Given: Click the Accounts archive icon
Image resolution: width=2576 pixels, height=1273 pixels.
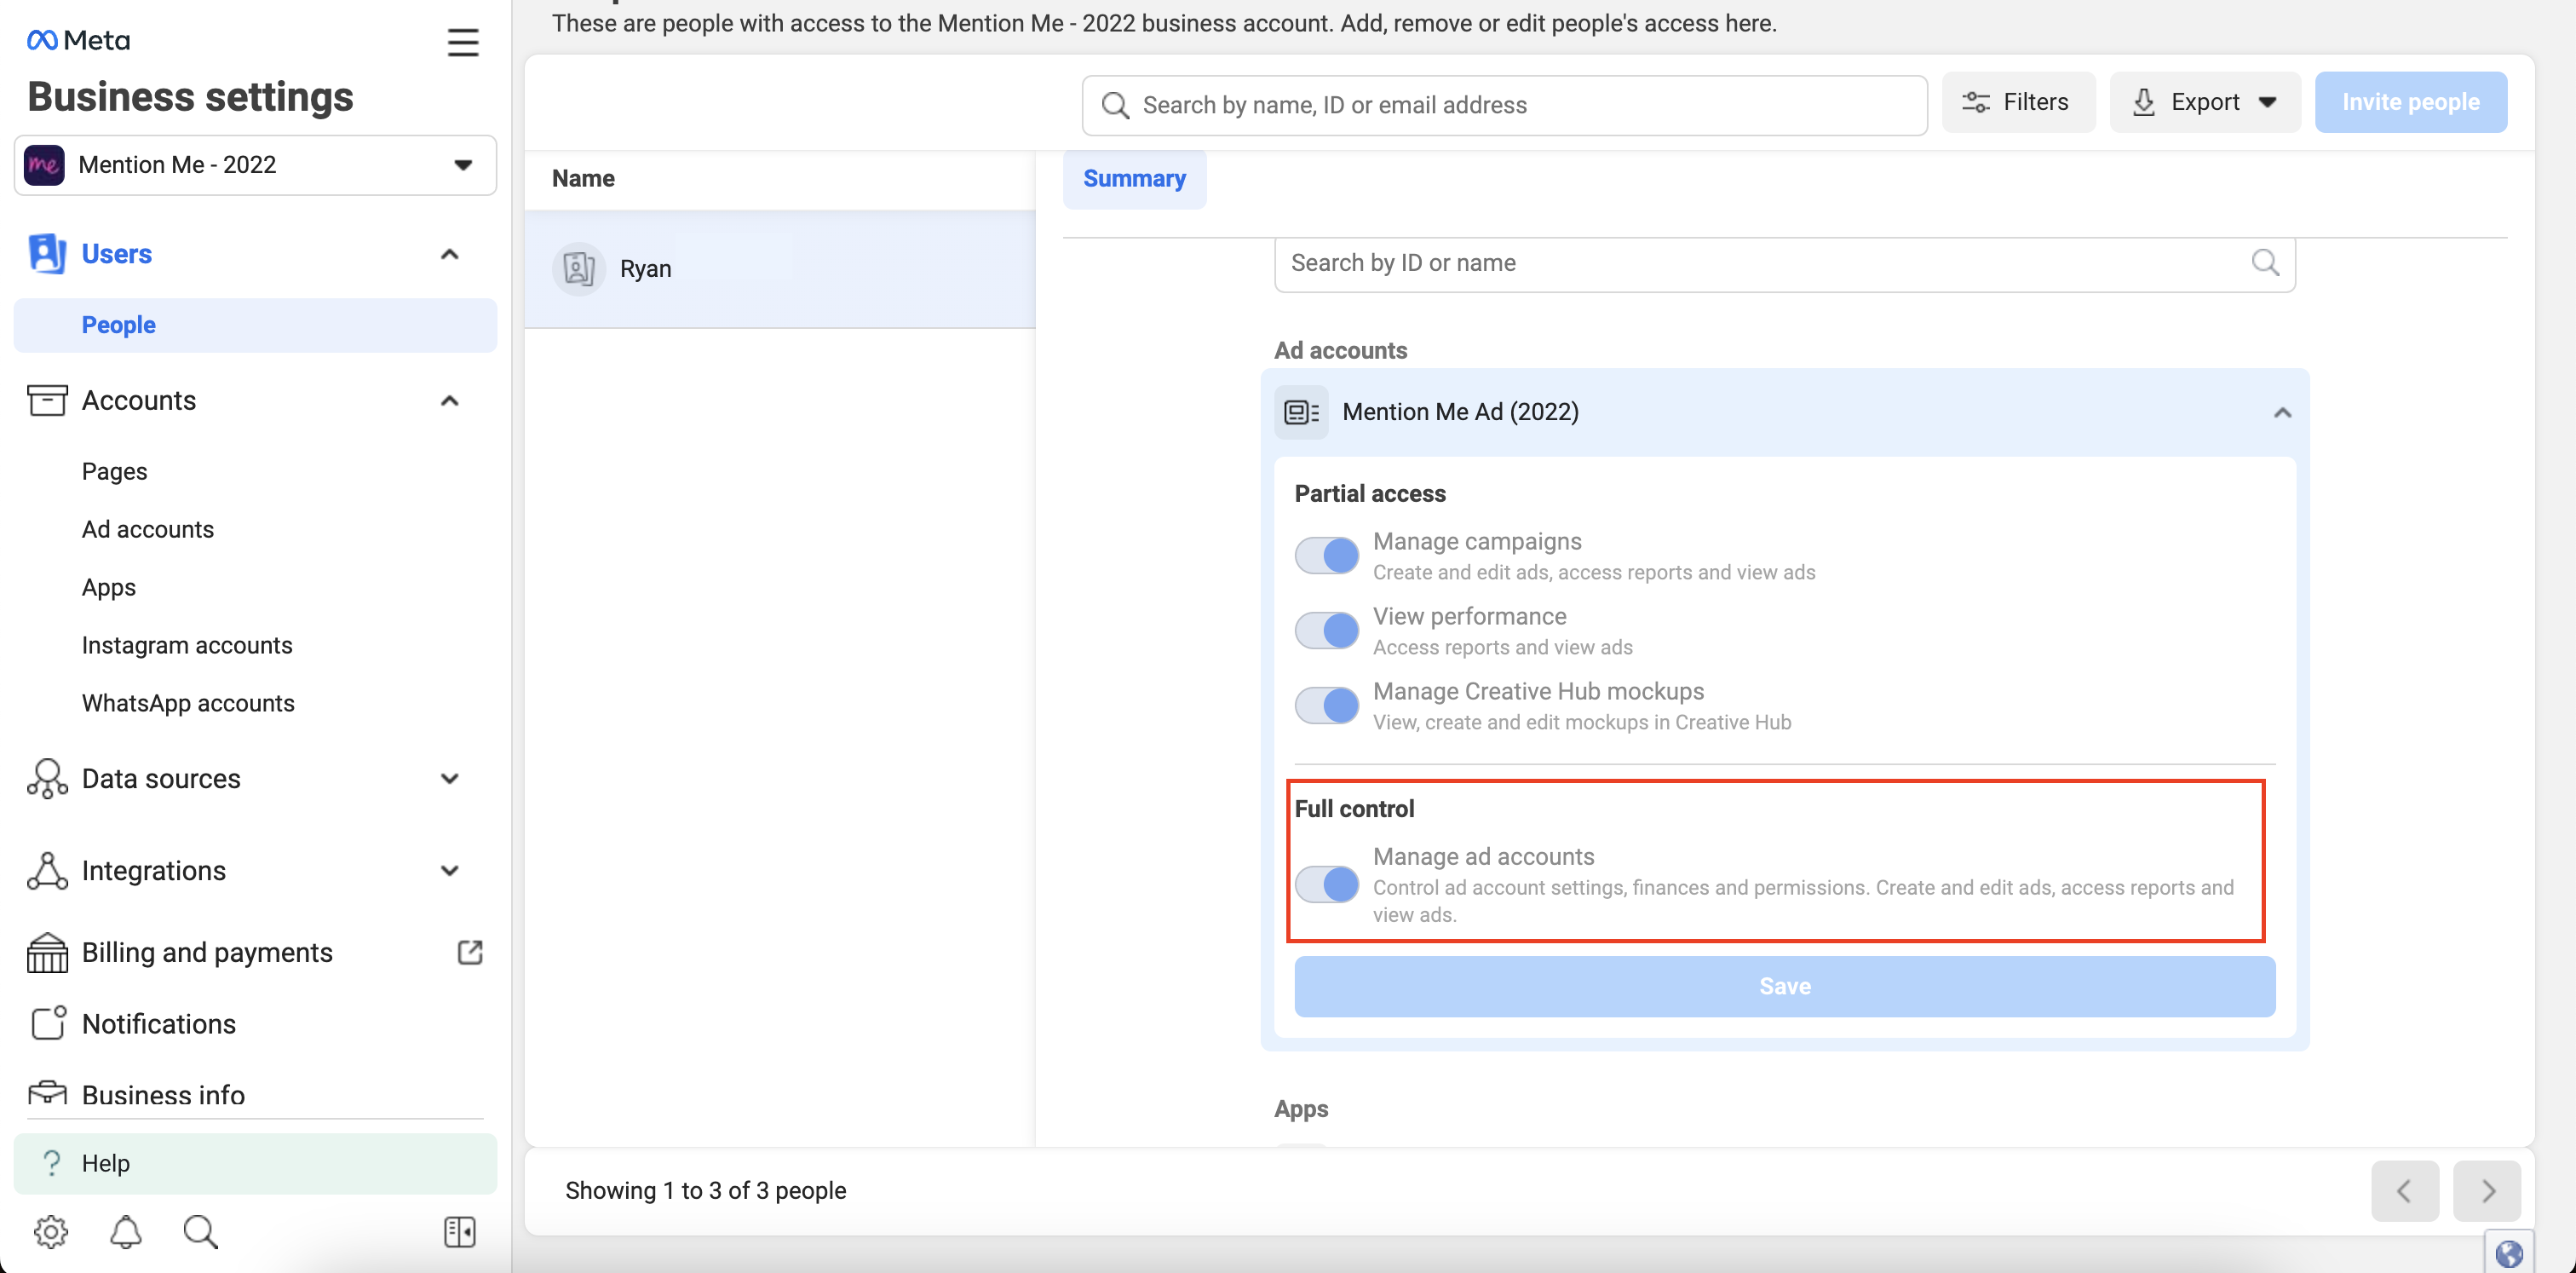Looking at the screenshot, I should (47, 401).
